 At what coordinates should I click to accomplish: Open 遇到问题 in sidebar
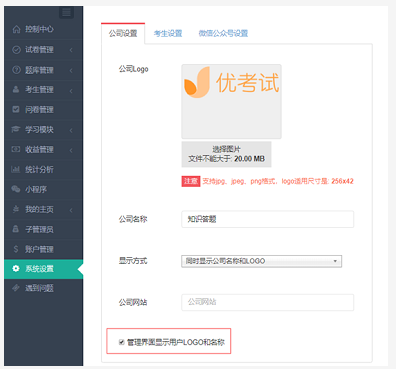pyautogui.click(x=44, y=288)
